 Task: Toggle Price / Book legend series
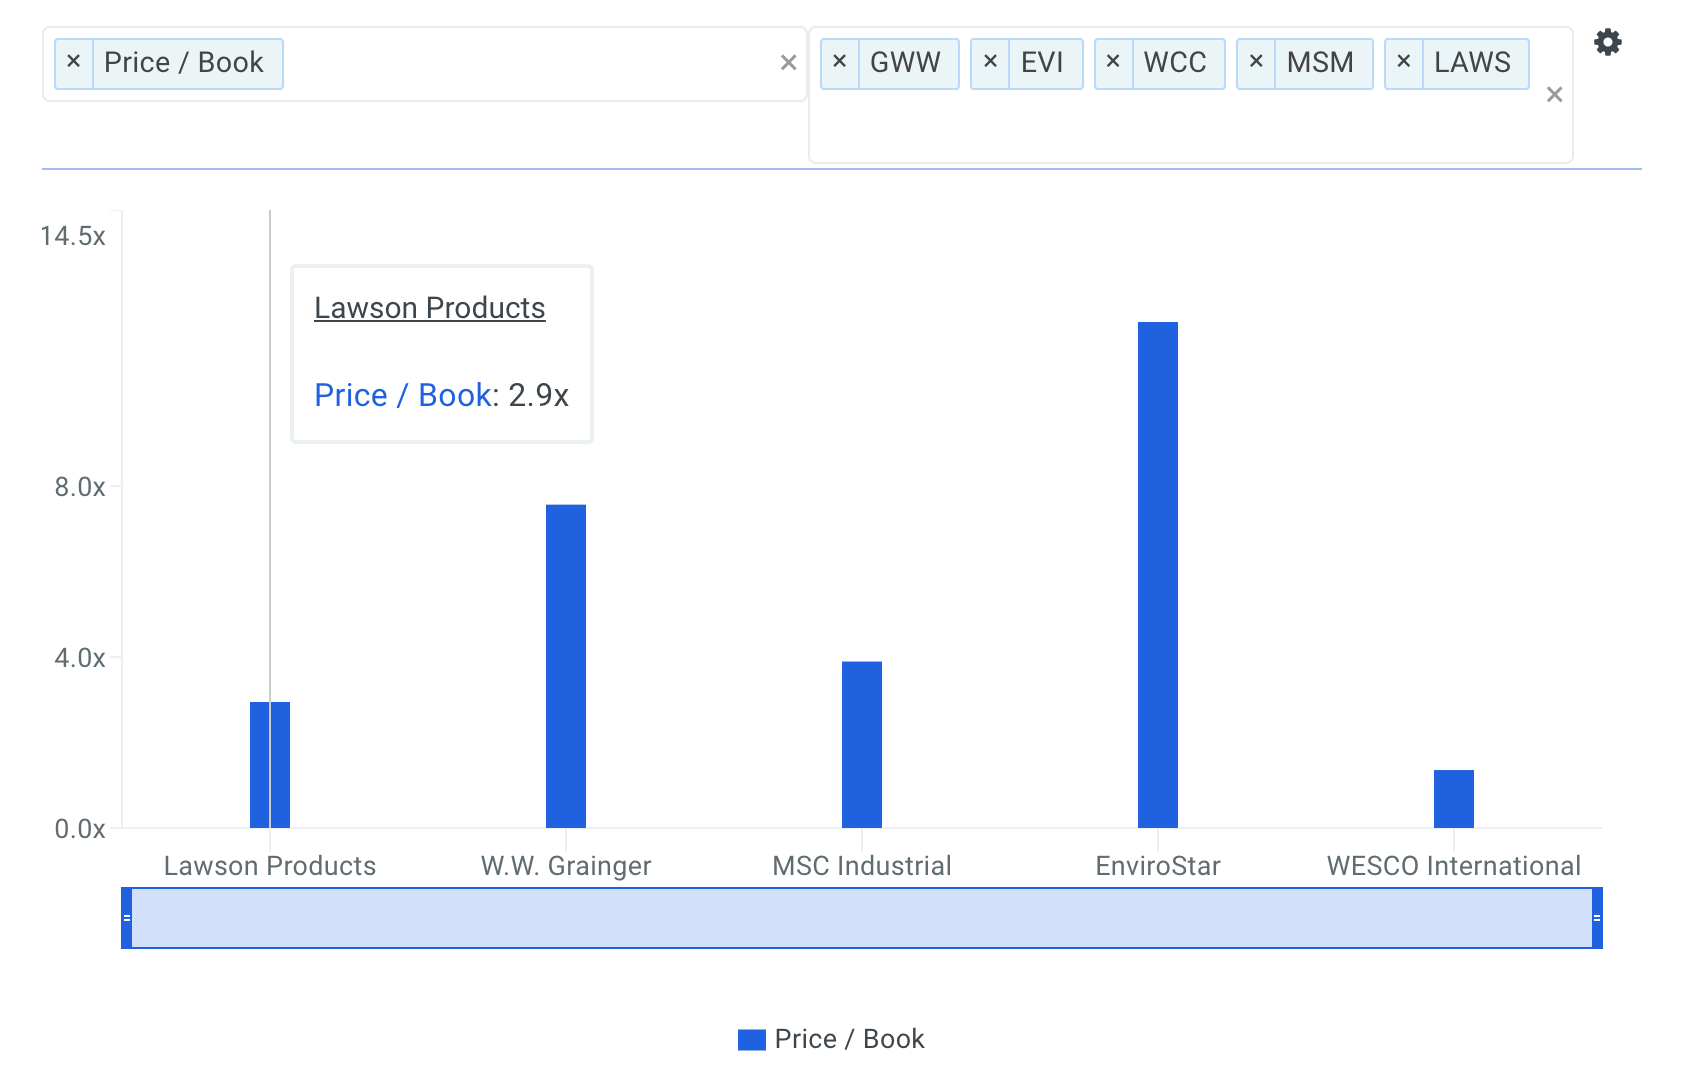click(831, 1039)
